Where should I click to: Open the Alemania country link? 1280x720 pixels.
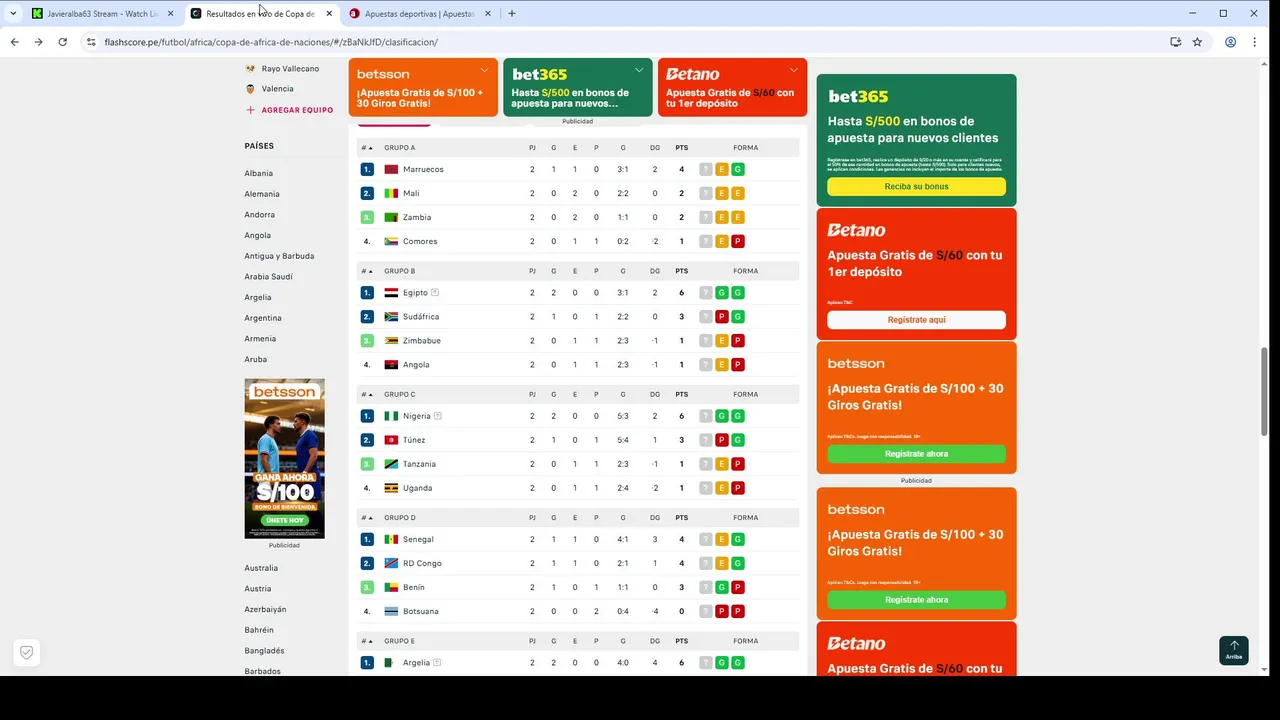coord(262,194)
